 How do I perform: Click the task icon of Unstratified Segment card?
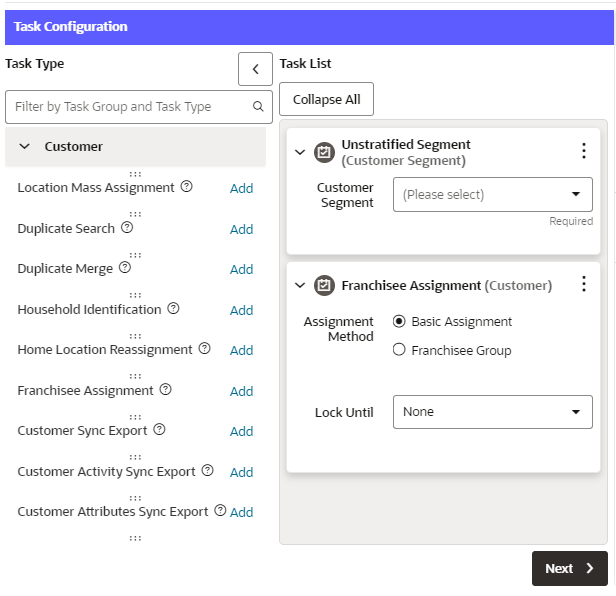click(x=324, y=152)
